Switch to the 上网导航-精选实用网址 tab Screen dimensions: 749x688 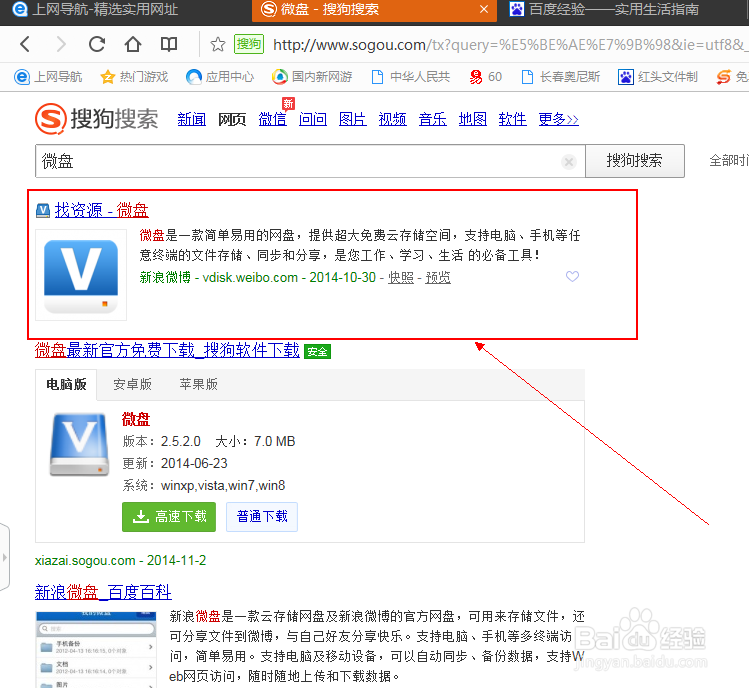(96, 9)
